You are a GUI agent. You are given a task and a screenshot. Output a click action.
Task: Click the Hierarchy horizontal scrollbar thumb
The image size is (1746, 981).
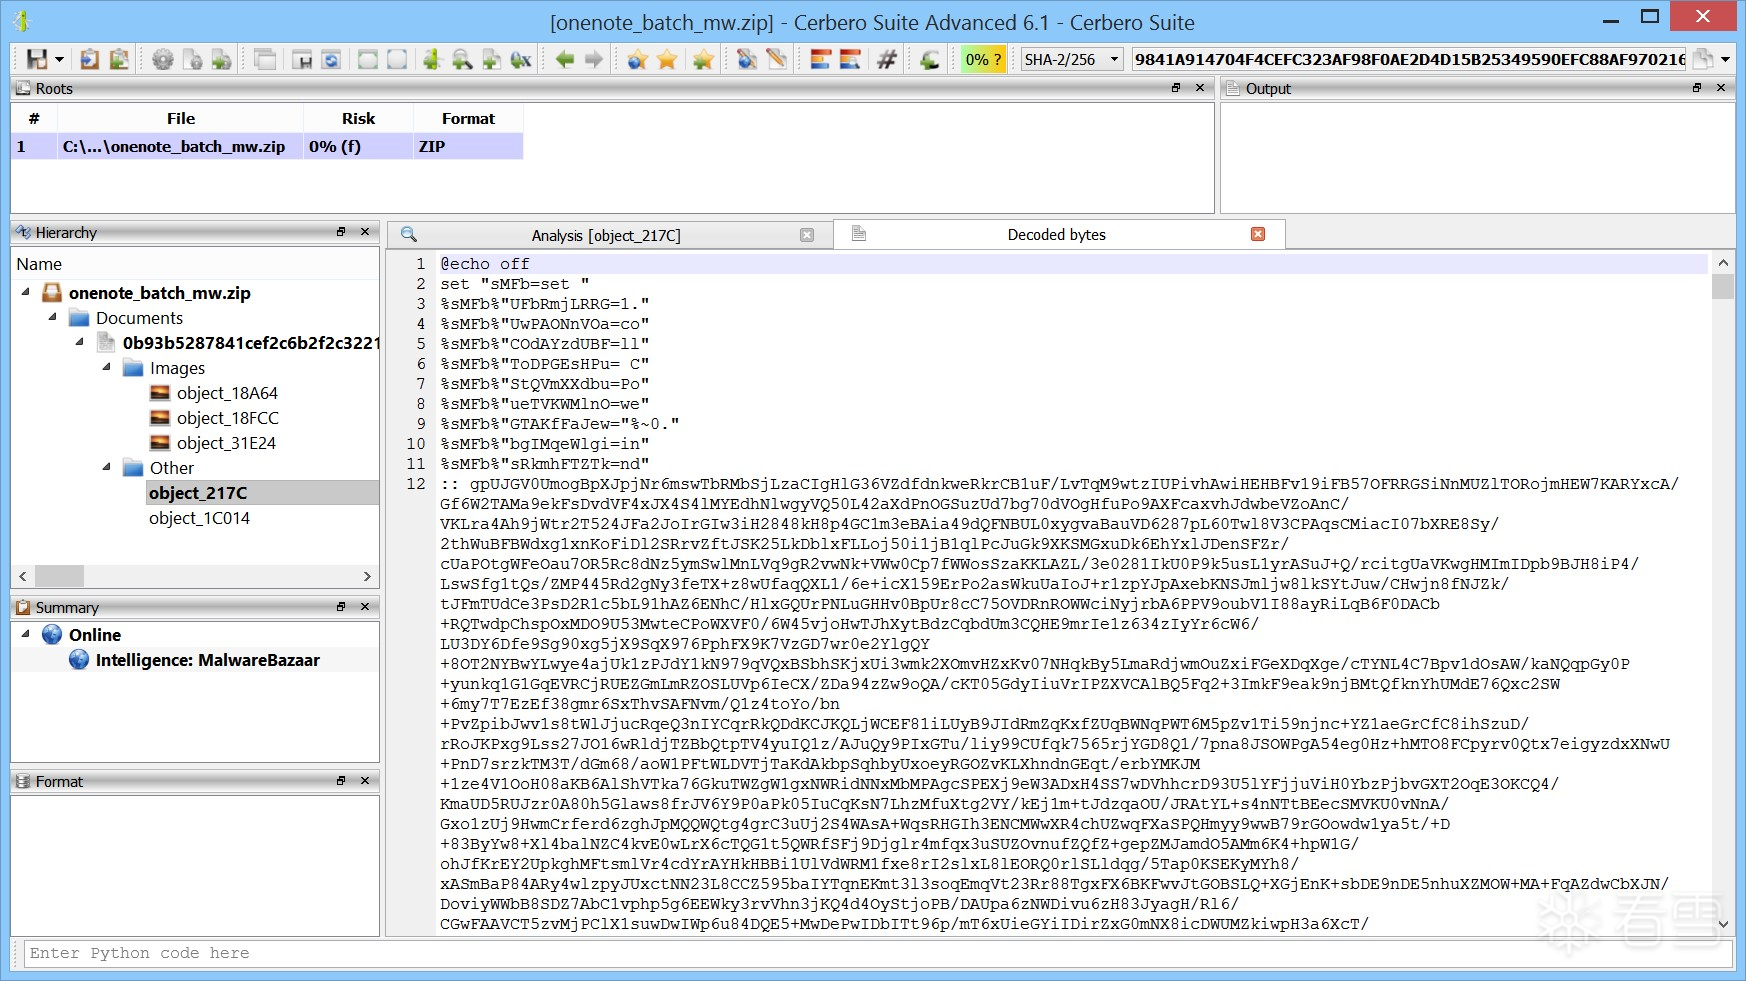click(x=60, y=576)
